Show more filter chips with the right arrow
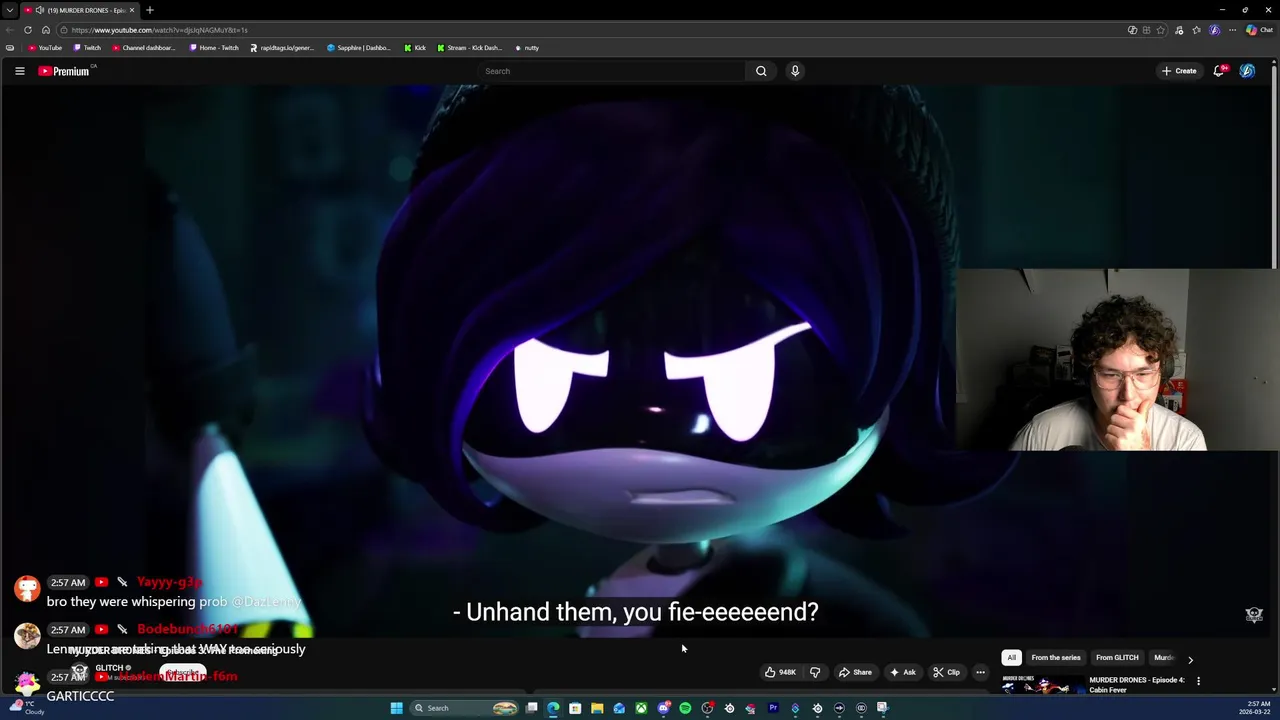Screen dimensions: 1280x720 pyautogui.click(x=1190, y=660)
